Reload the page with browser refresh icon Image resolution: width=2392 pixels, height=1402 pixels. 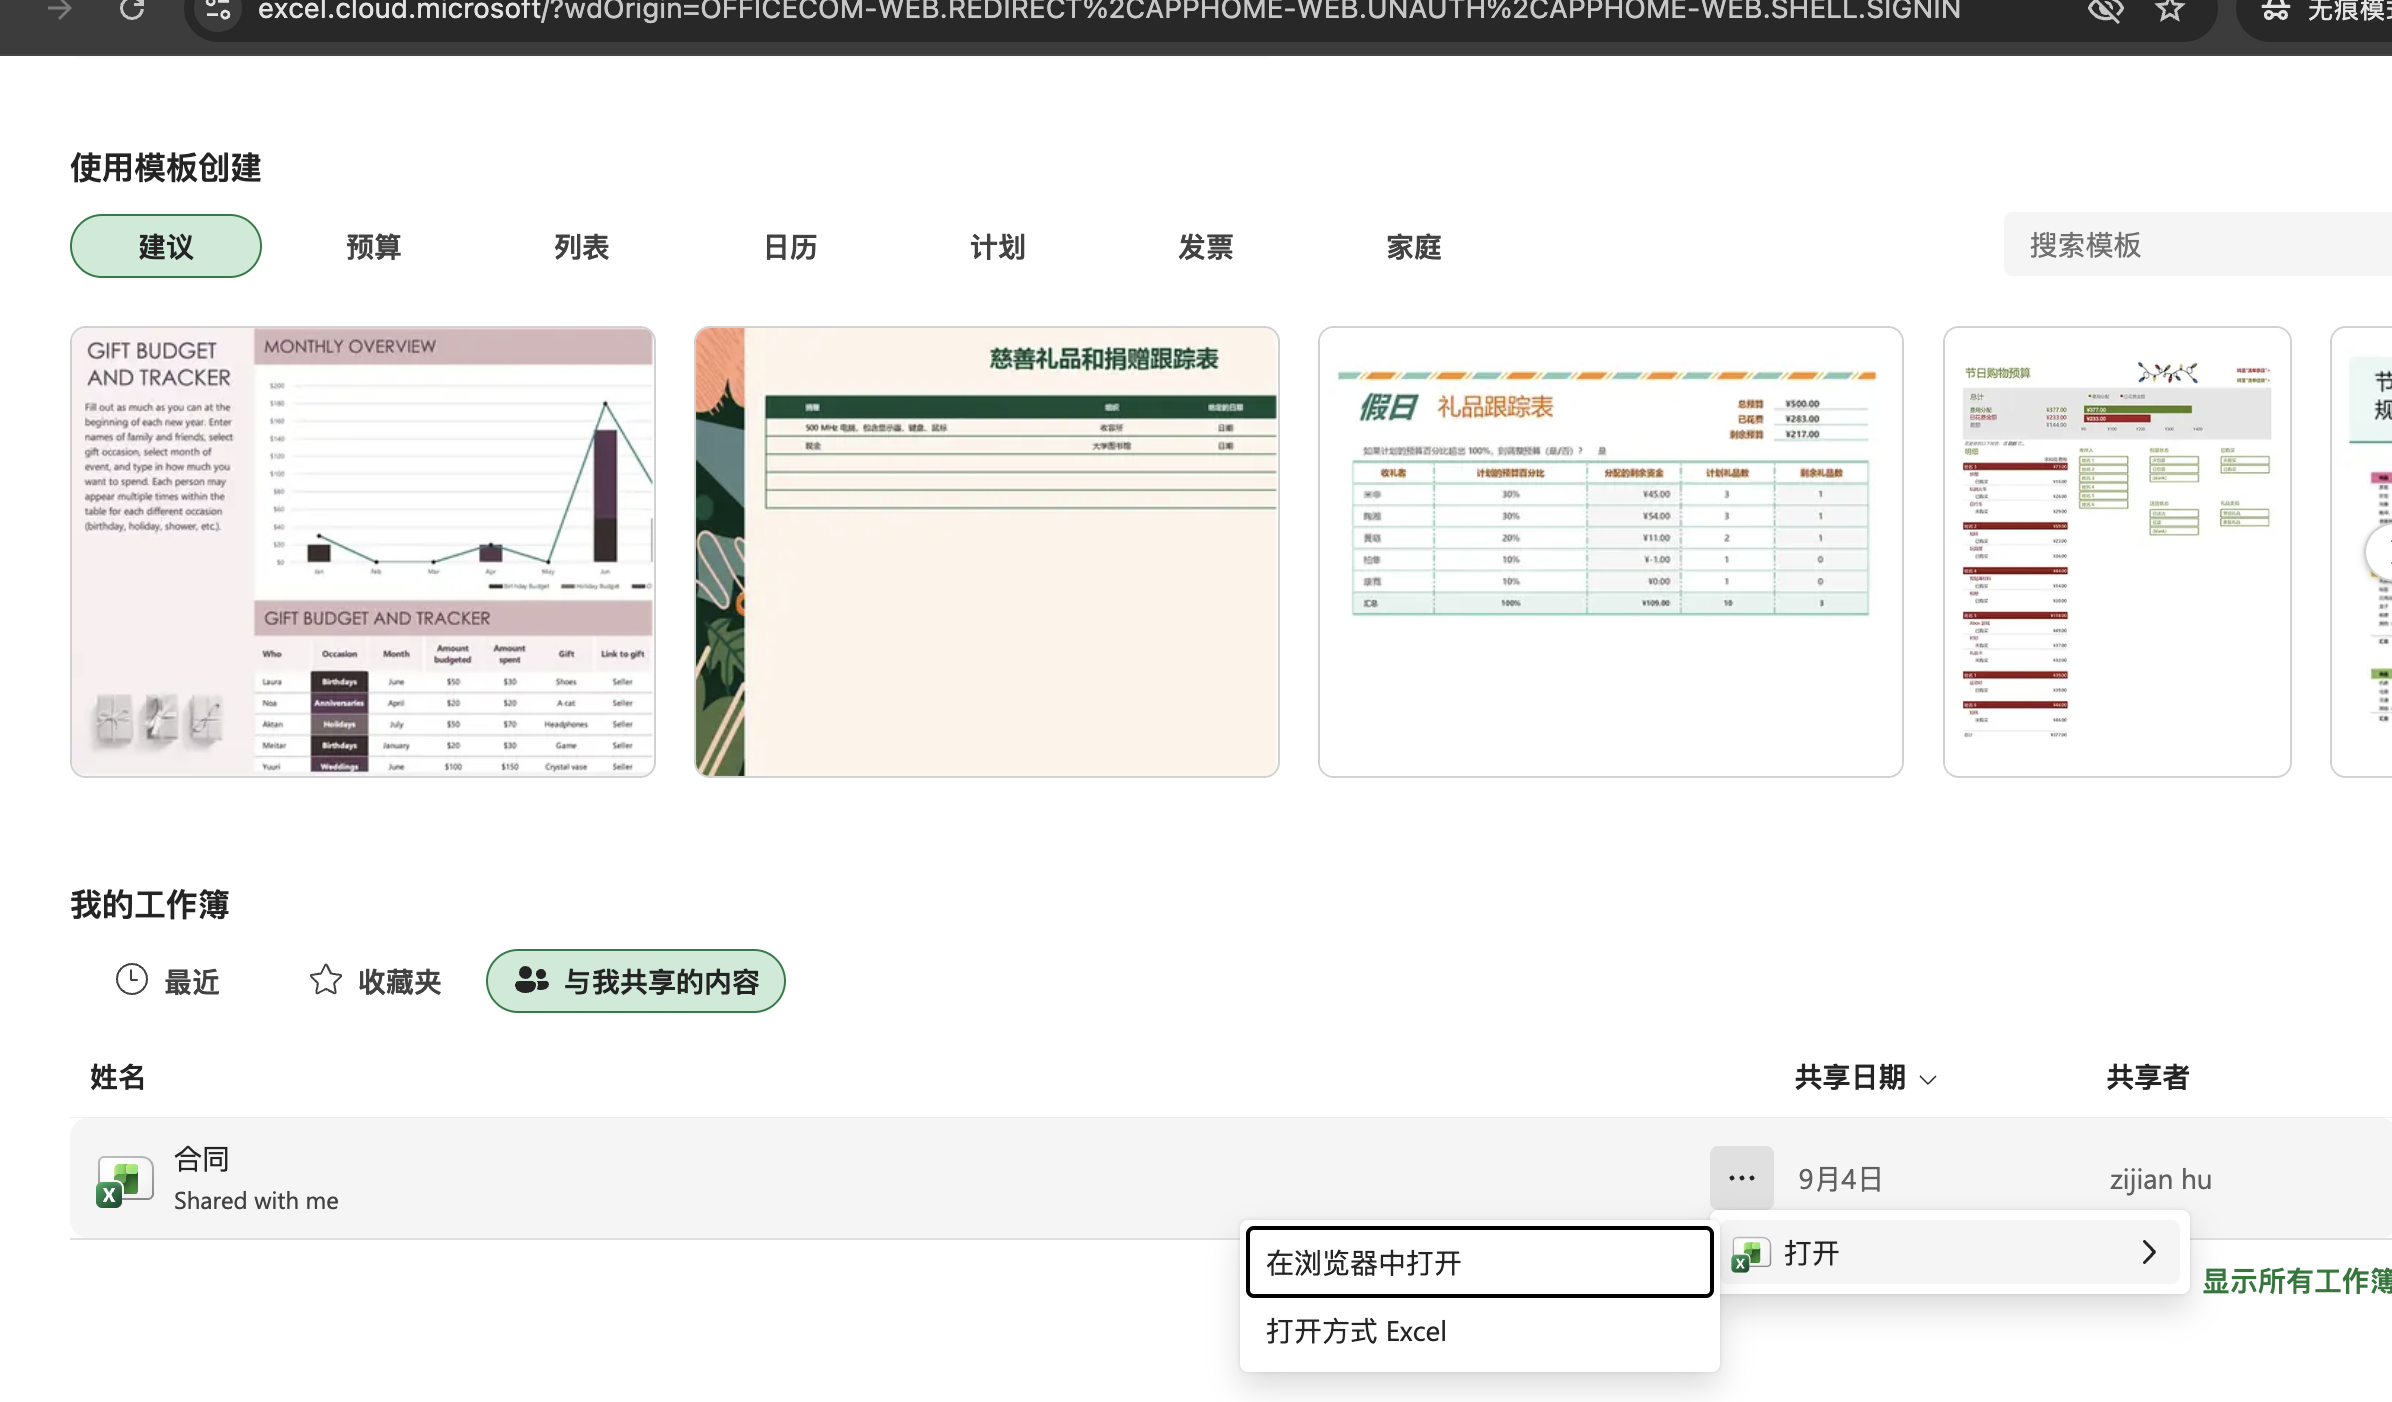(132, 10)
